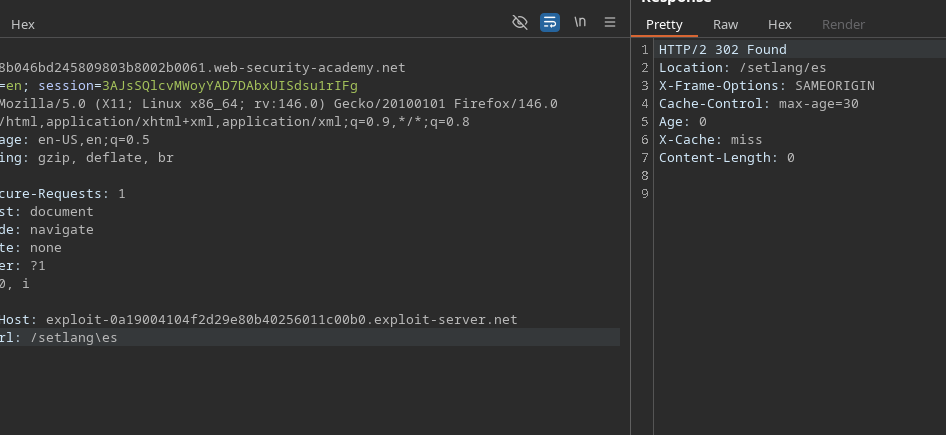Screen dimensions: 946x435
Task: Select the Pretty tab in response pane
Action: (664, 24)
